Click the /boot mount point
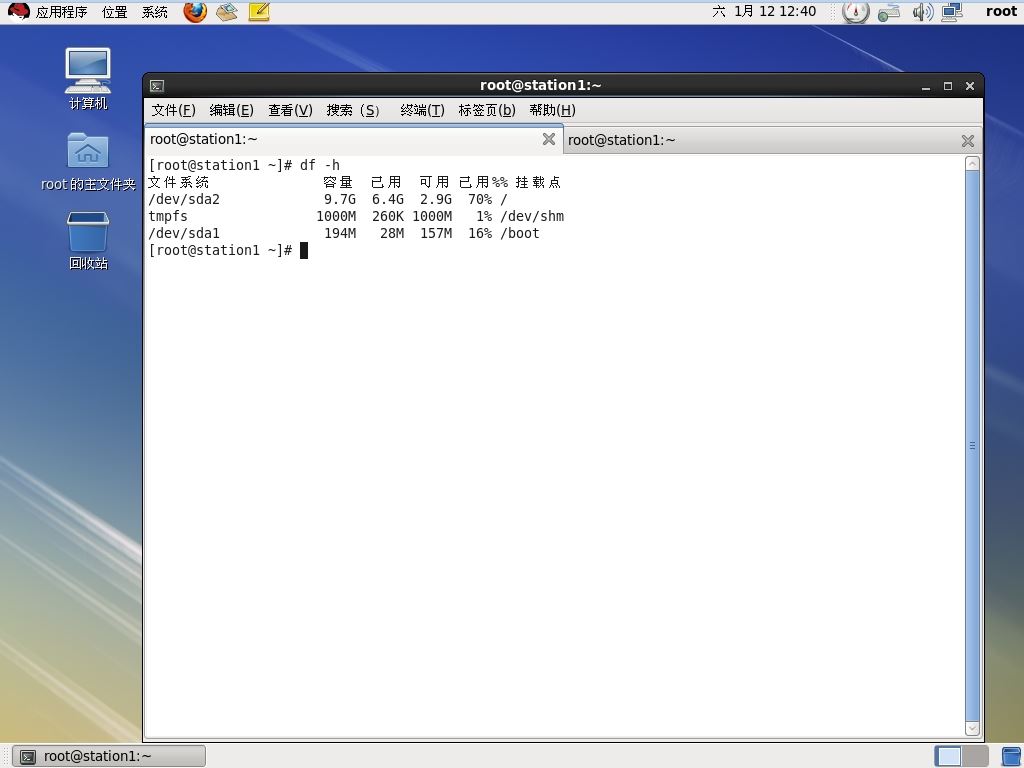 520,233
